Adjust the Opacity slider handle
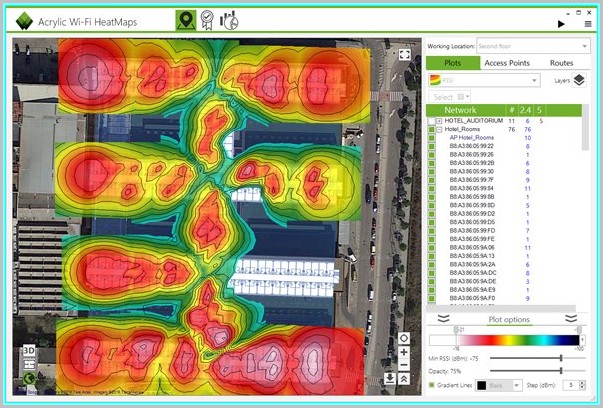 point(561,370)
